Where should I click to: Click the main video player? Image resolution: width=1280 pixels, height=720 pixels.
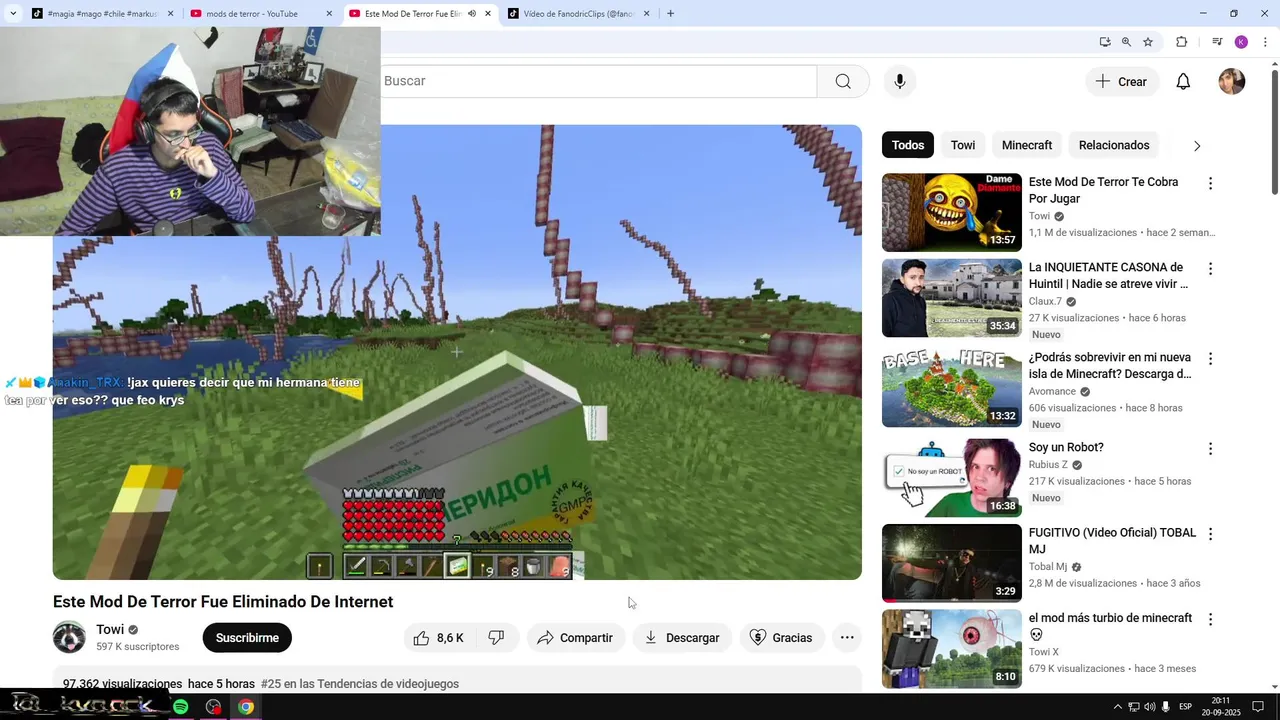pyautogui.click(x=457, y=352)
